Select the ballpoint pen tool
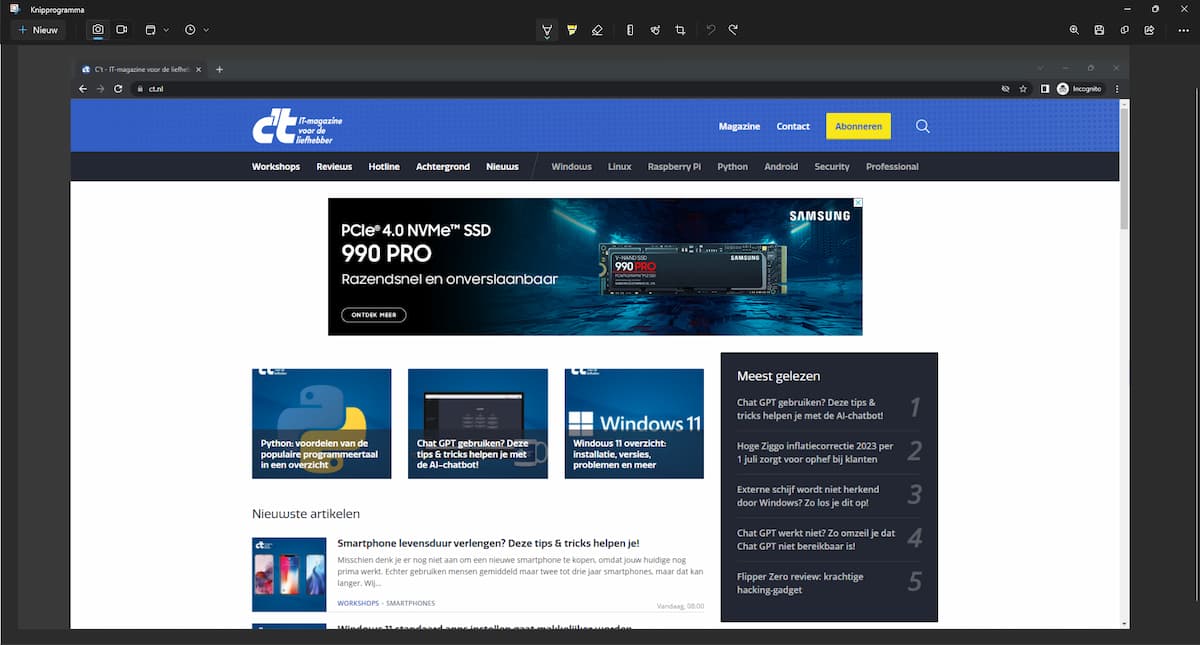 [x=547, y=30]
